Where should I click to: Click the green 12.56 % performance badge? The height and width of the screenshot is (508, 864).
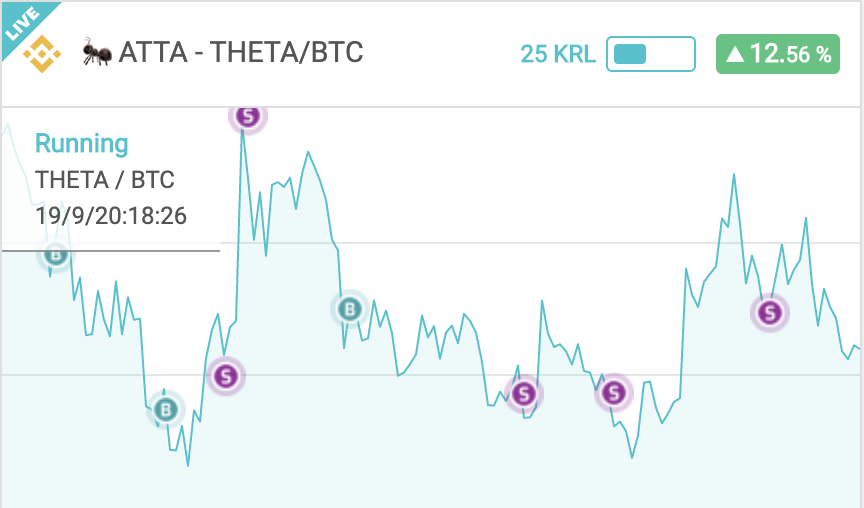777,54
